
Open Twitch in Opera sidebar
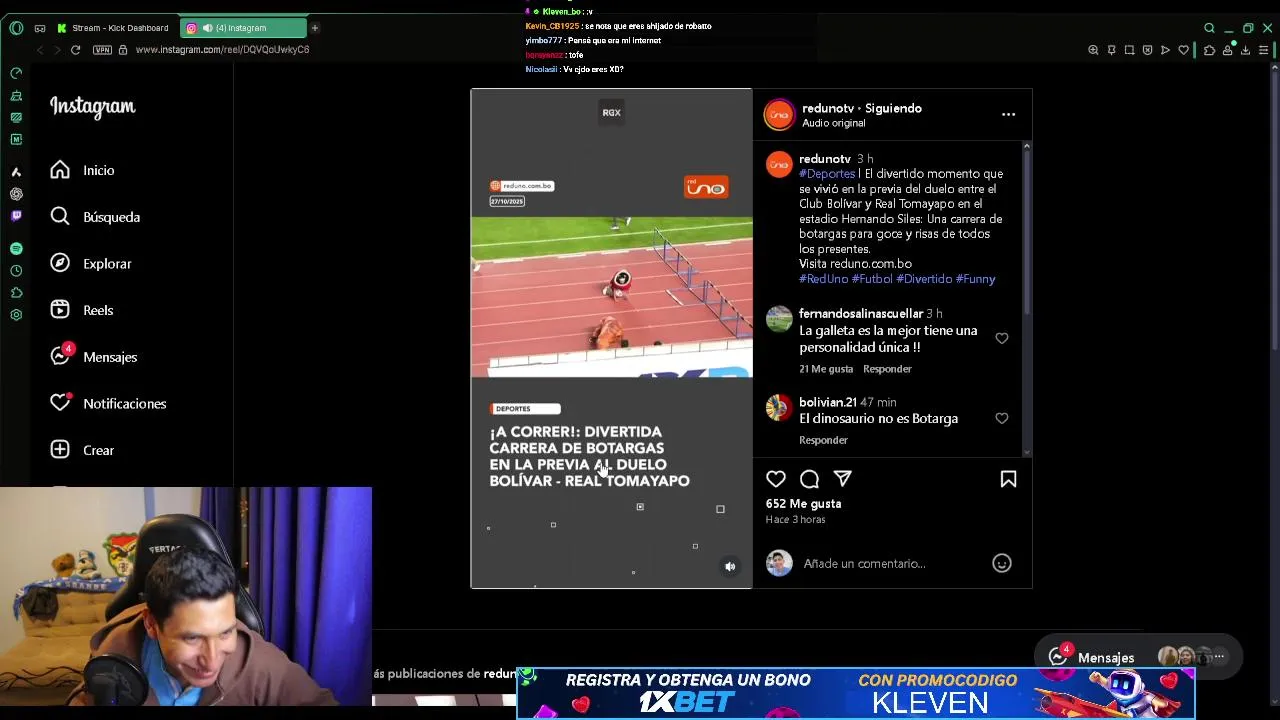point(16,216)
